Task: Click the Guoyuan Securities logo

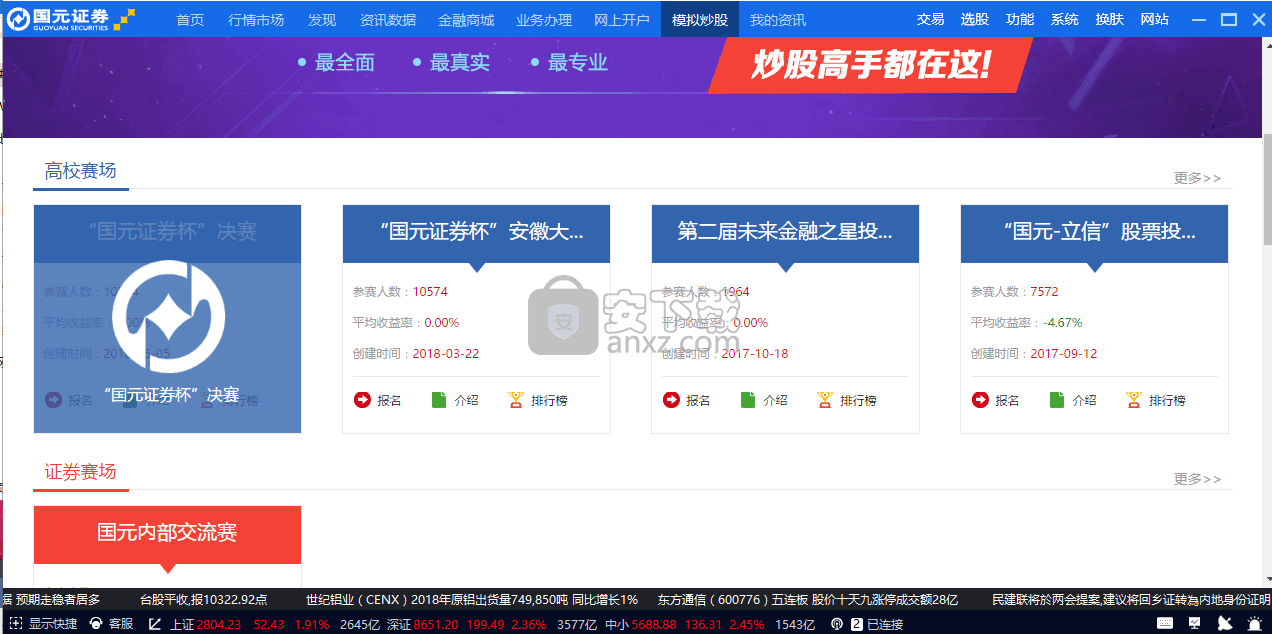Action: click(x=70, y=18)
